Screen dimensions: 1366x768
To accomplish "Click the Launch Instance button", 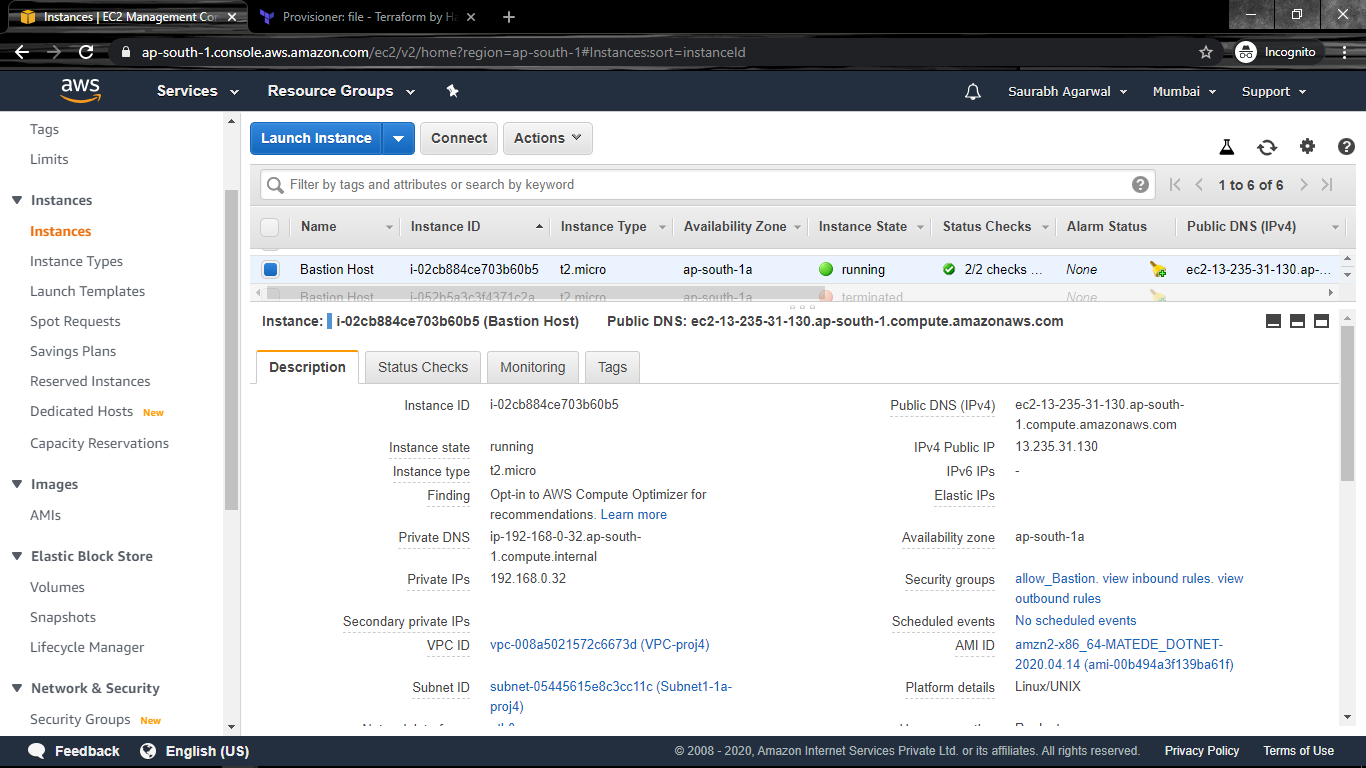I will (317, 138).
